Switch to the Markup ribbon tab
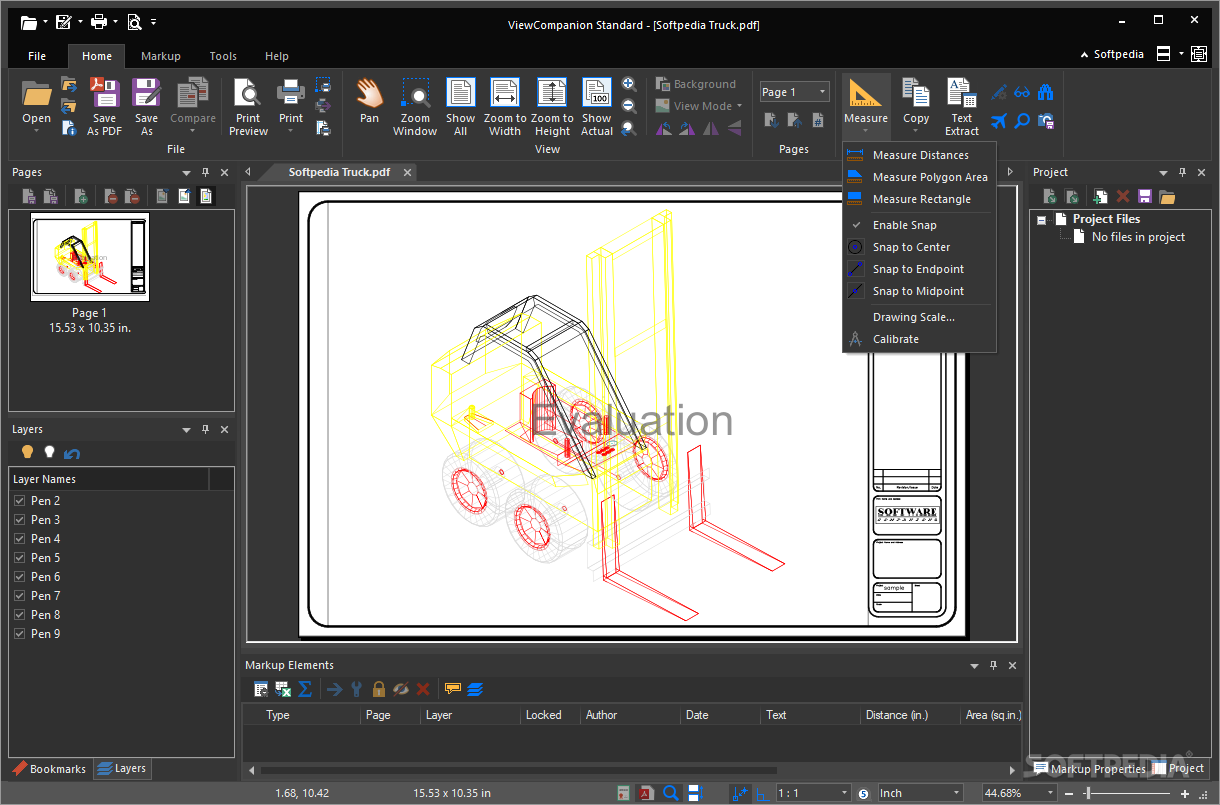The image size is (1220, 805). (161, 56)
